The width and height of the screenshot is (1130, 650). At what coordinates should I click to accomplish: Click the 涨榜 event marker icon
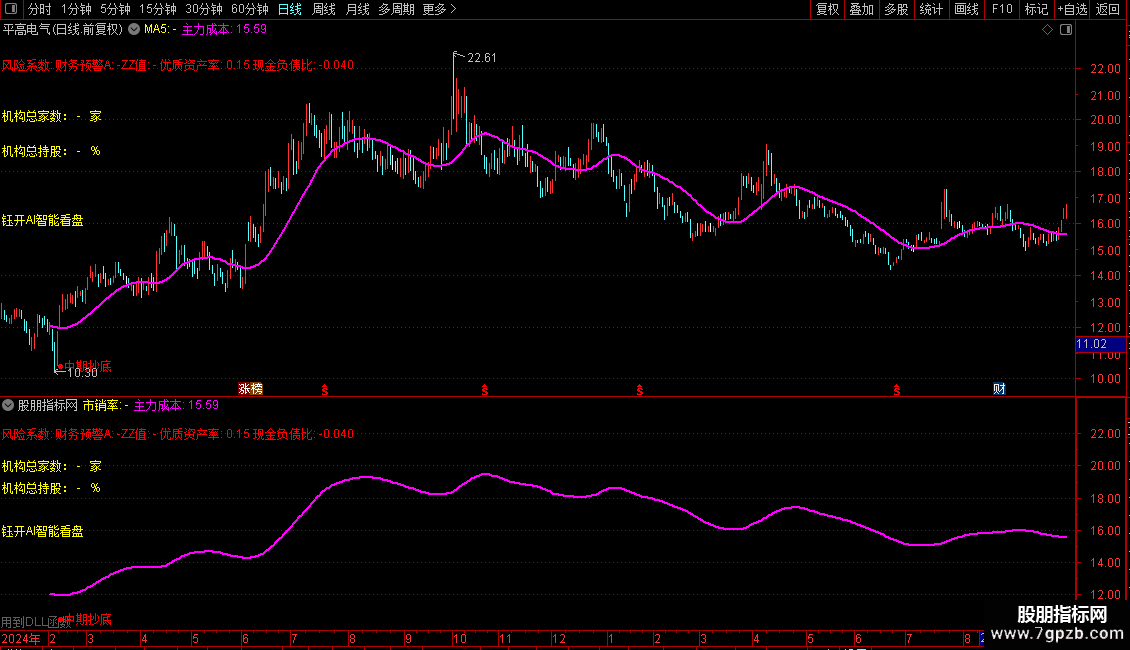[x=250, y=388]
